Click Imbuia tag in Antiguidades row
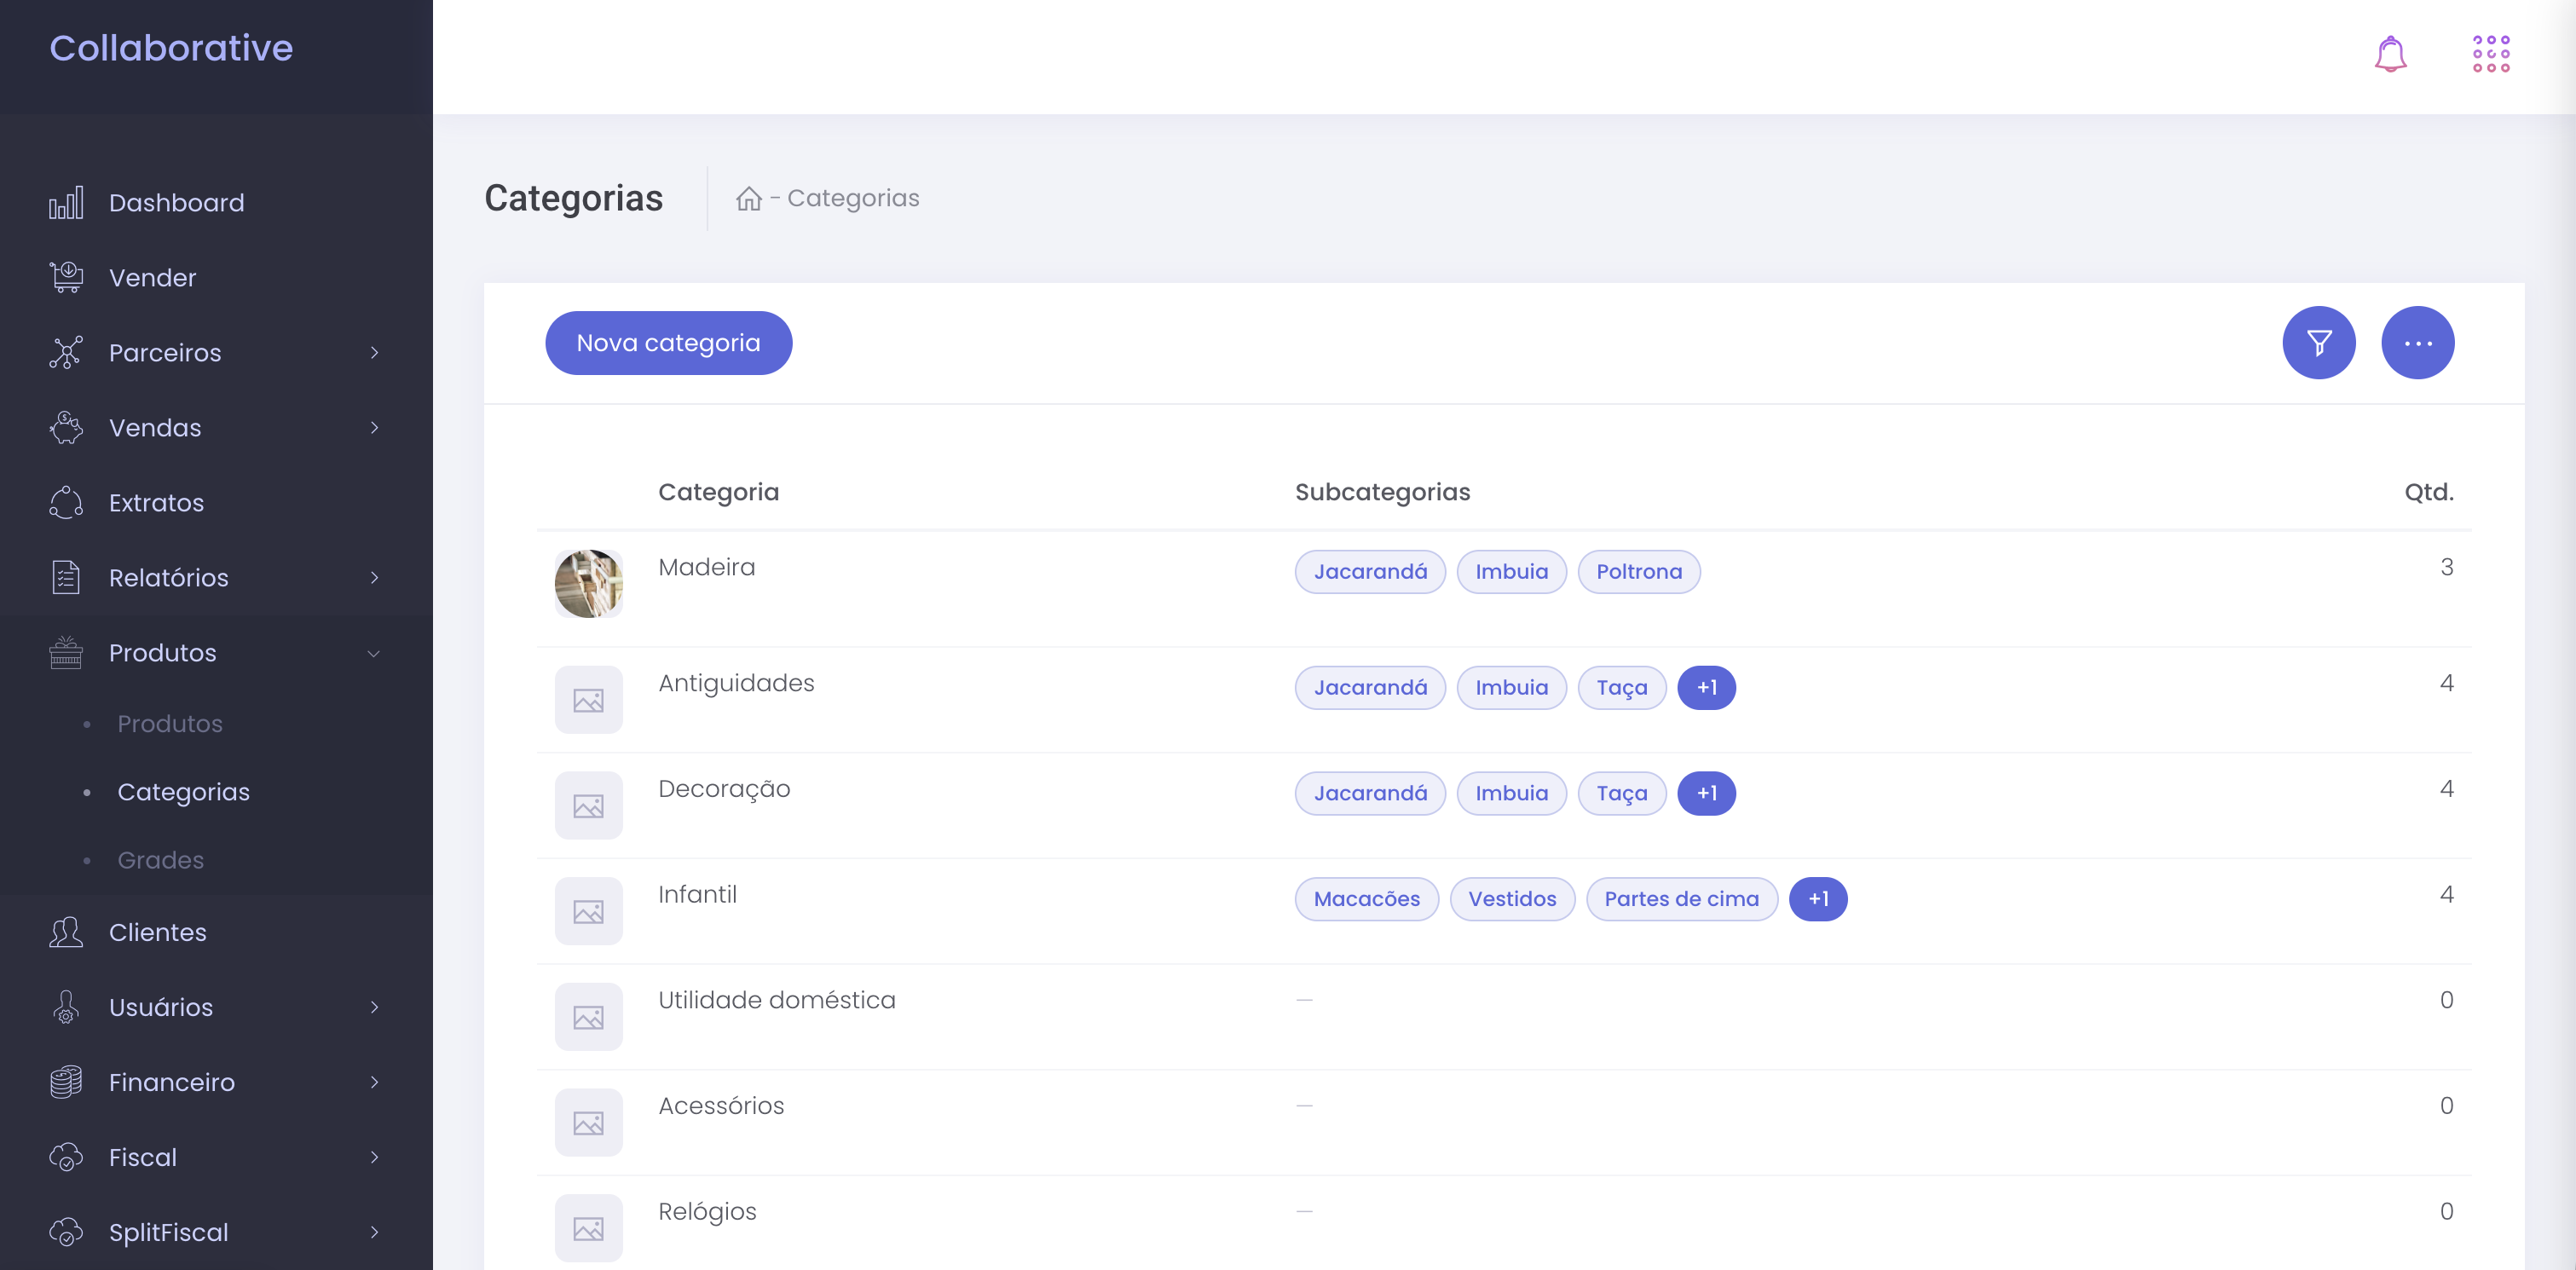 [x=1512, y=688]
